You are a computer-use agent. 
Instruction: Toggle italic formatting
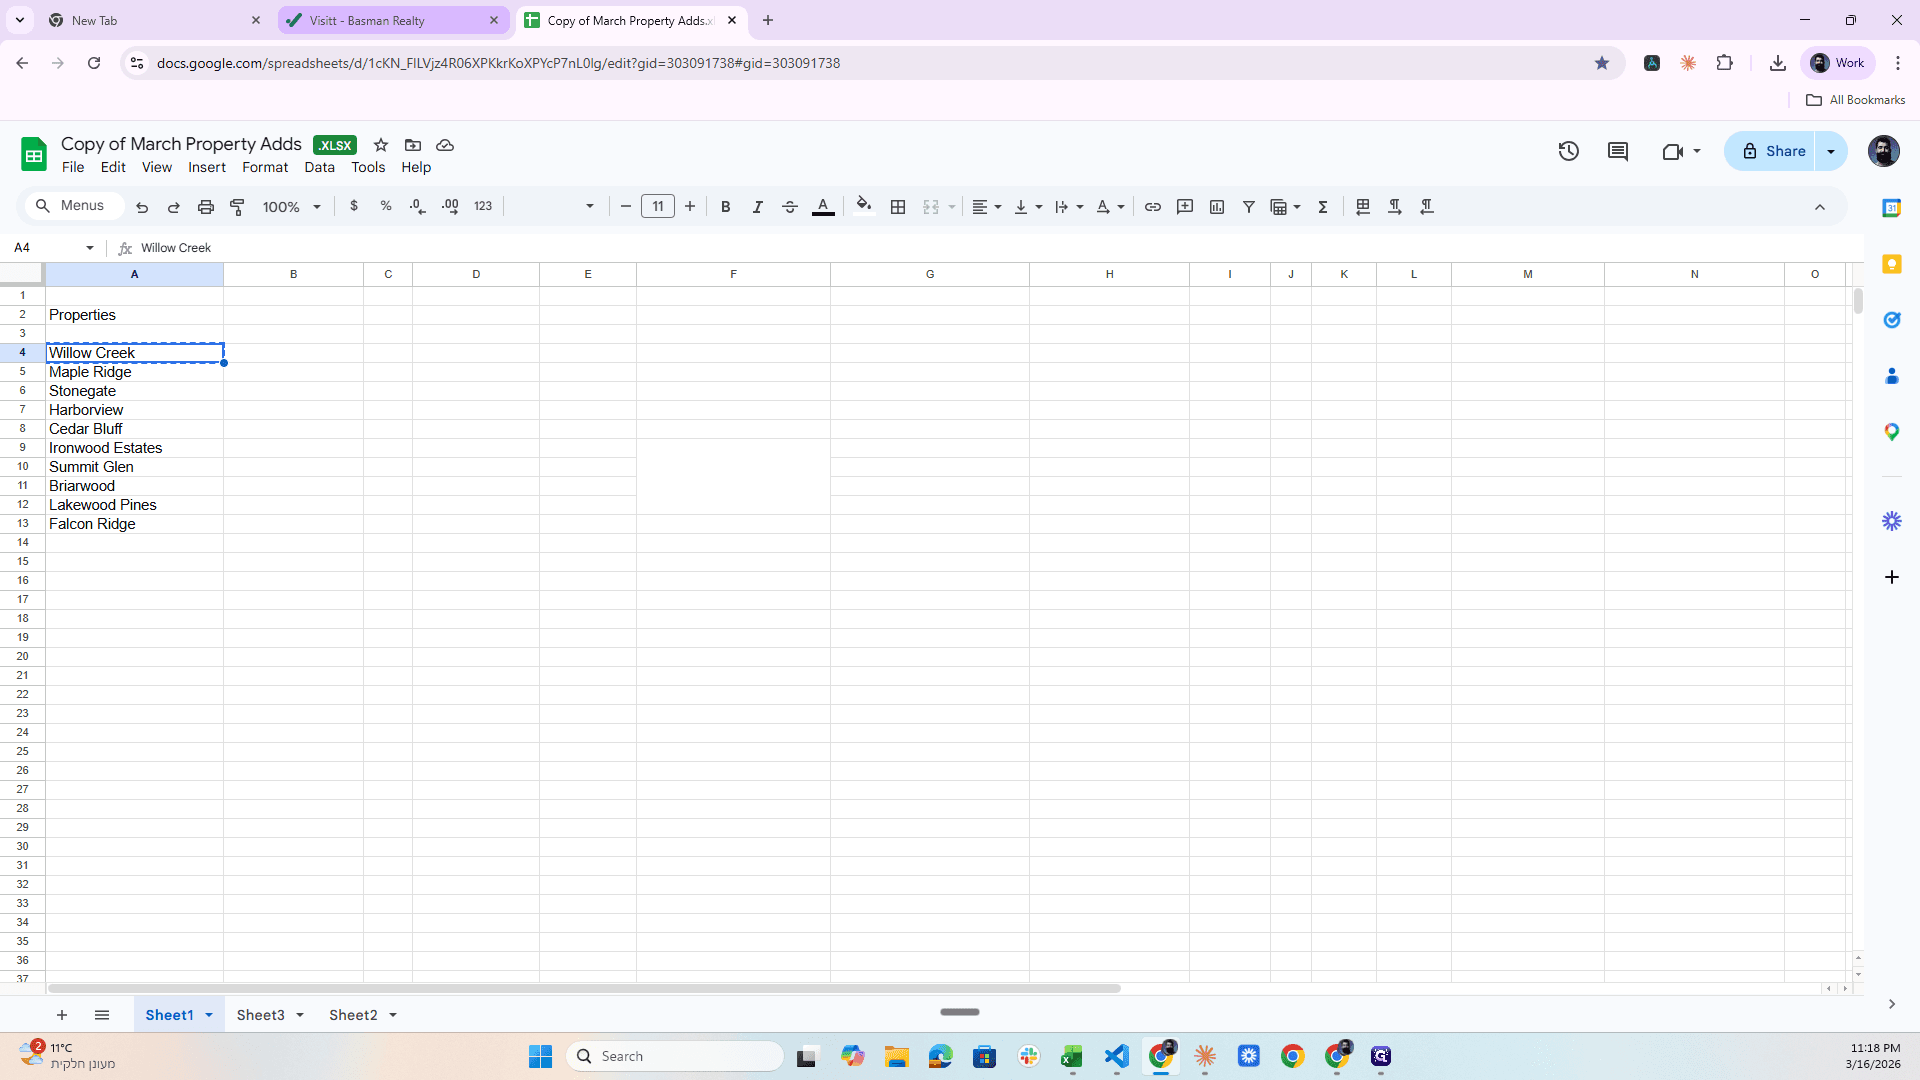(758, 207)
